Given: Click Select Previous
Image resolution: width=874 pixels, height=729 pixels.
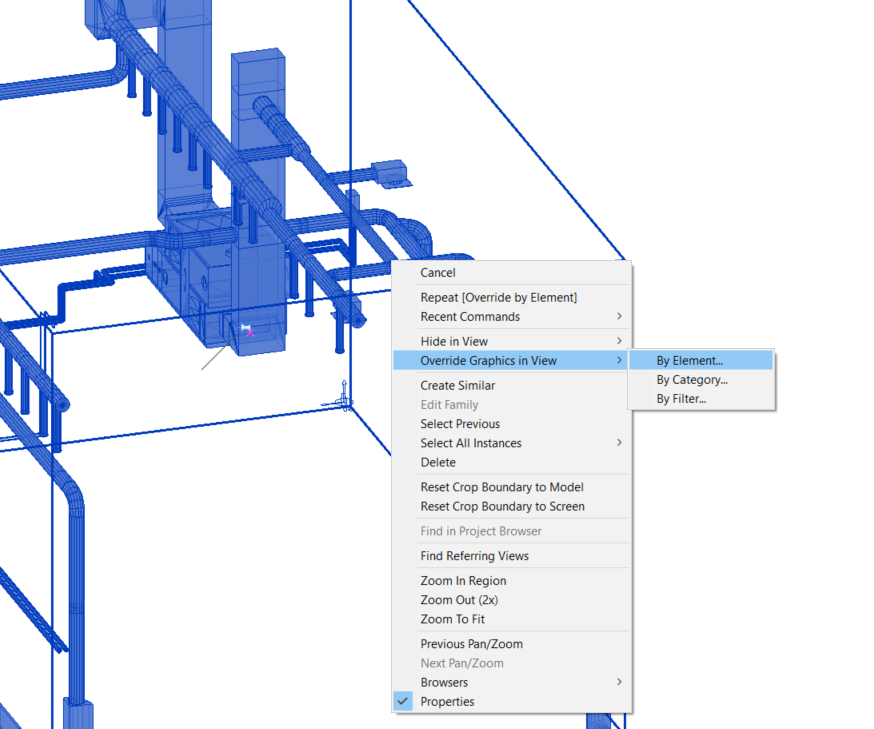Looking at the screenshot, I should 459,423.
